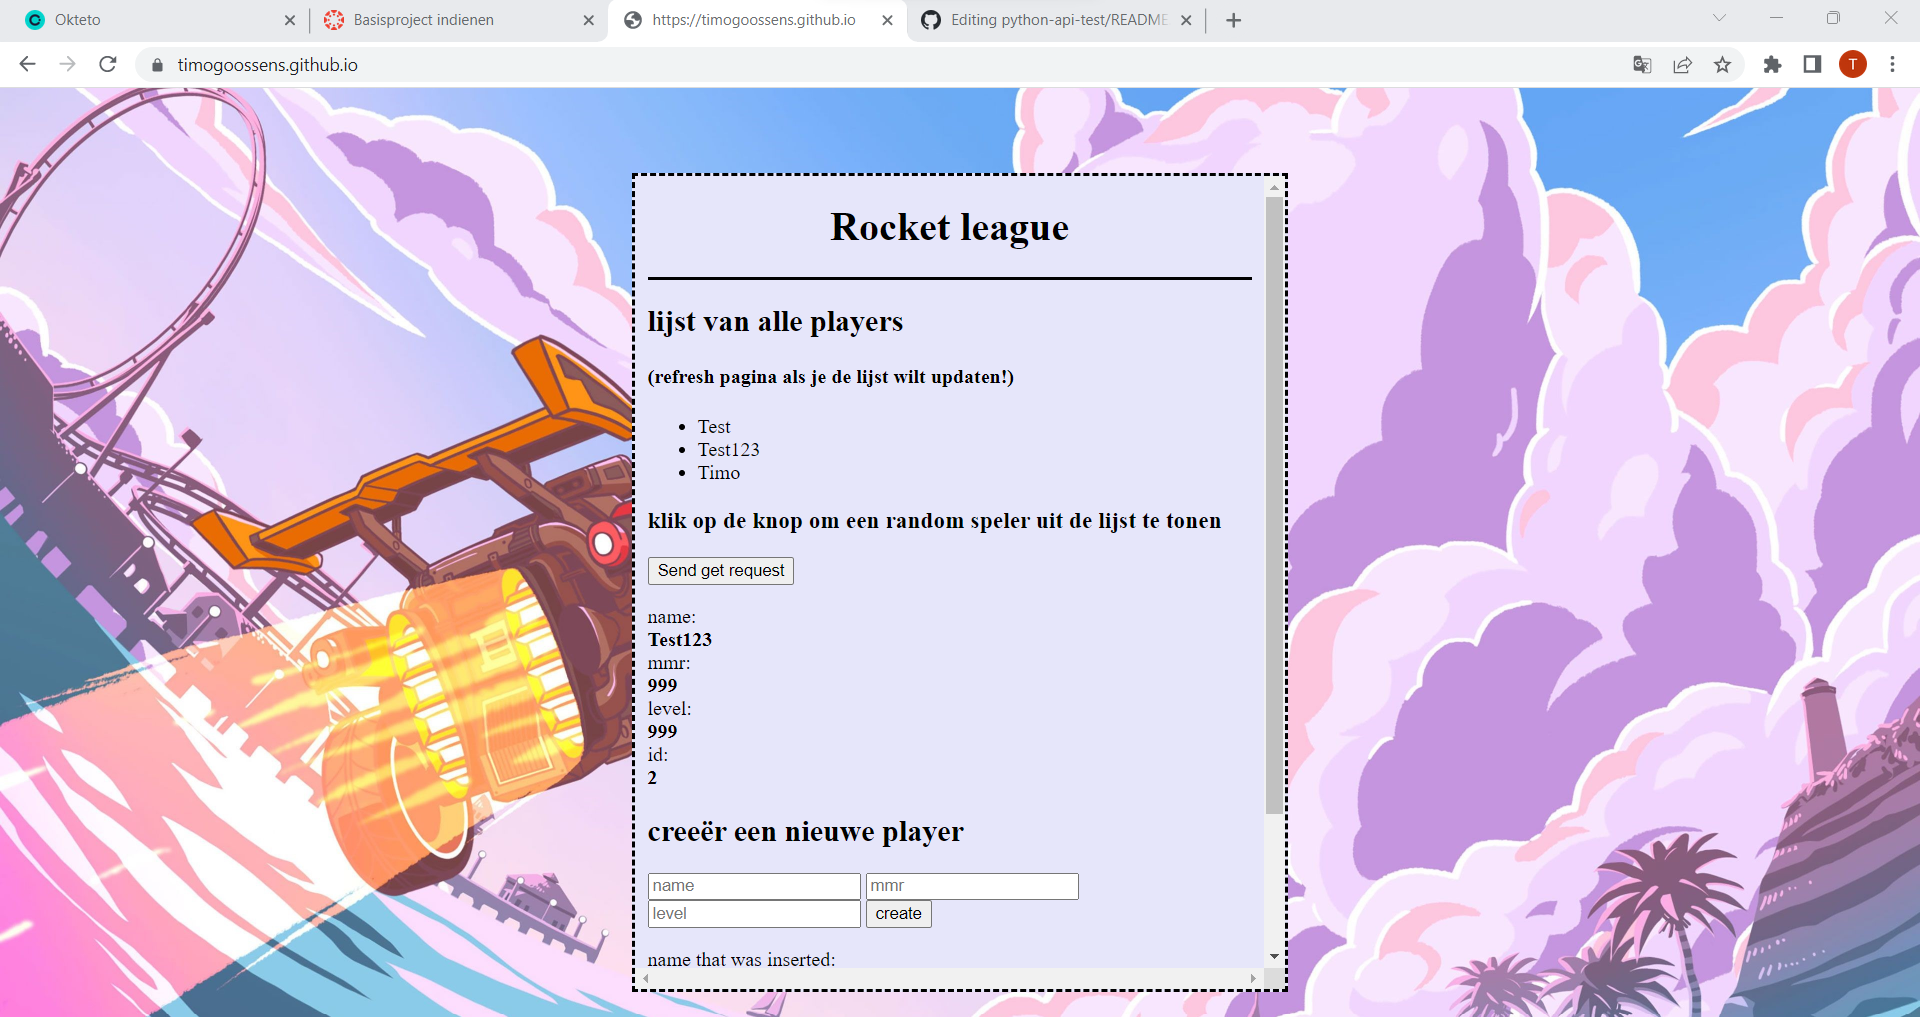
Task: Select the timogoossens.github.io tab
Action: coord(757,20)
